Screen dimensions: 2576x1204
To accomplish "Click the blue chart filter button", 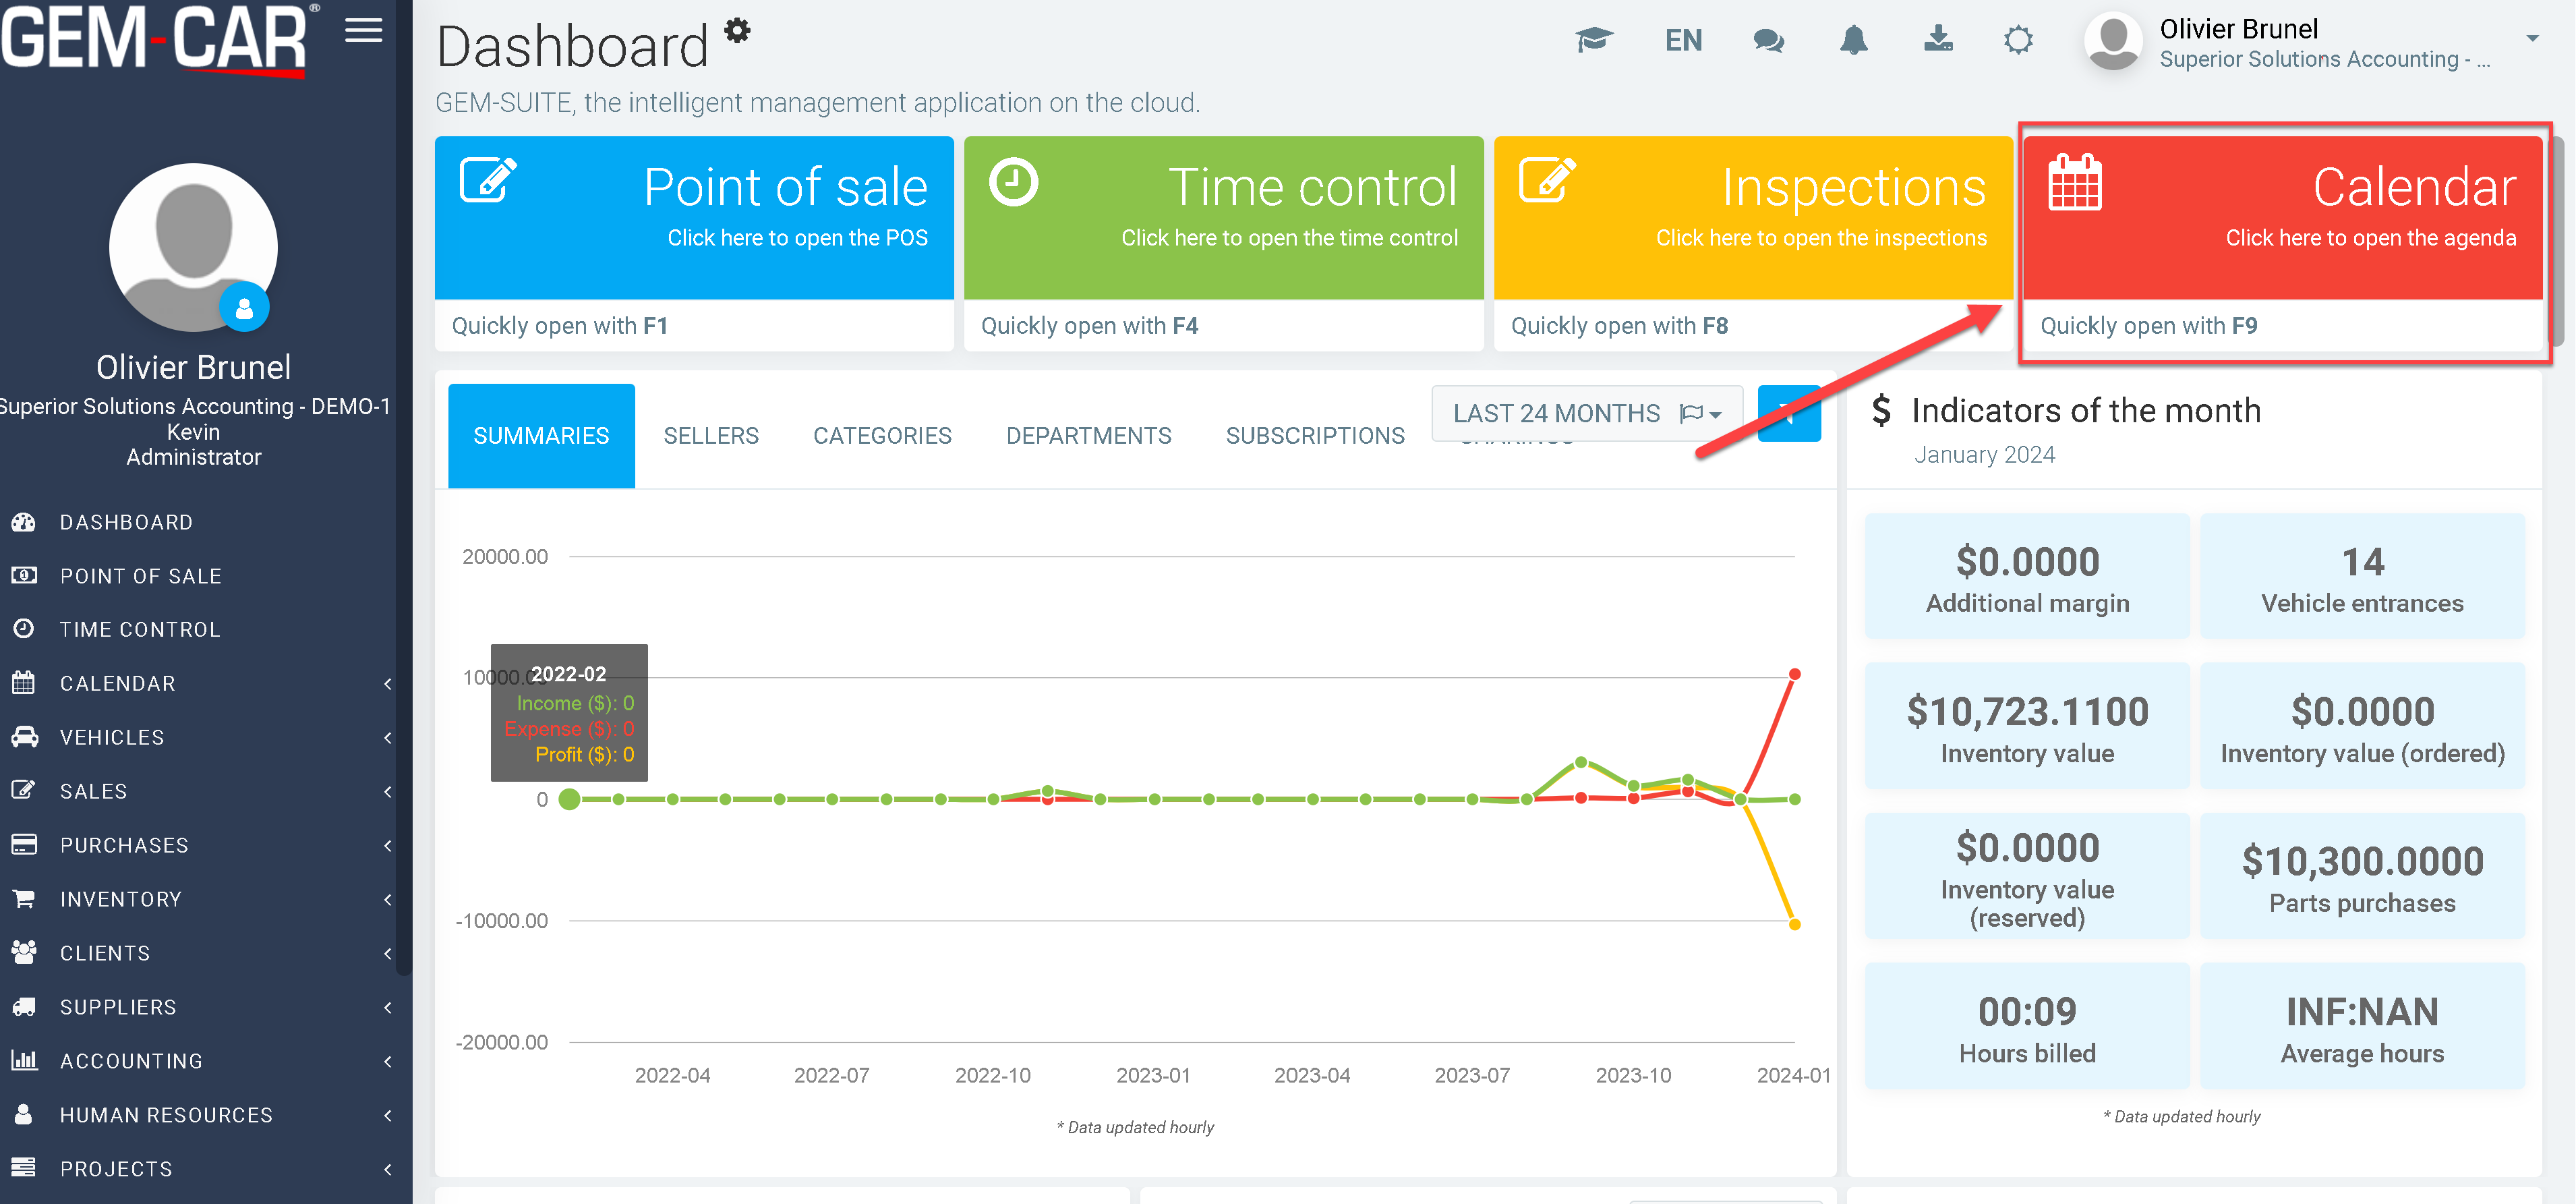I will [x=1789, y=413].
